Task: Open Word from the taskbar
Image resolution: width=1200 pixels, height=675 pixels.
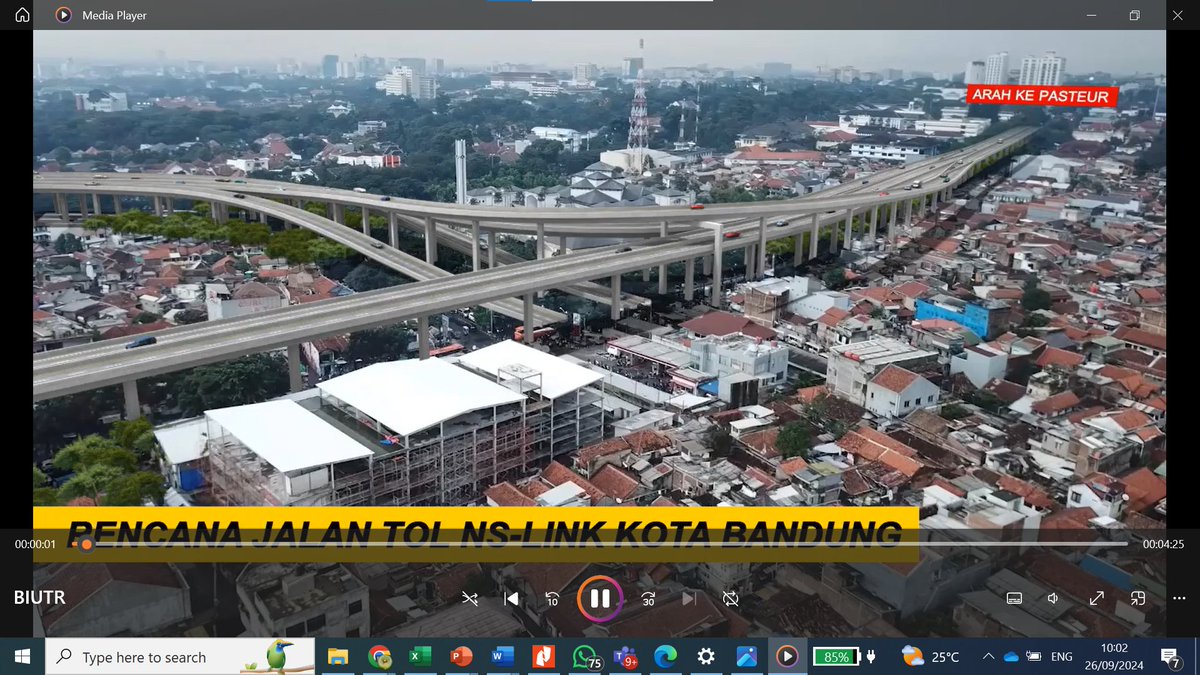Action: pyautogui.click(x=502, y=657)
